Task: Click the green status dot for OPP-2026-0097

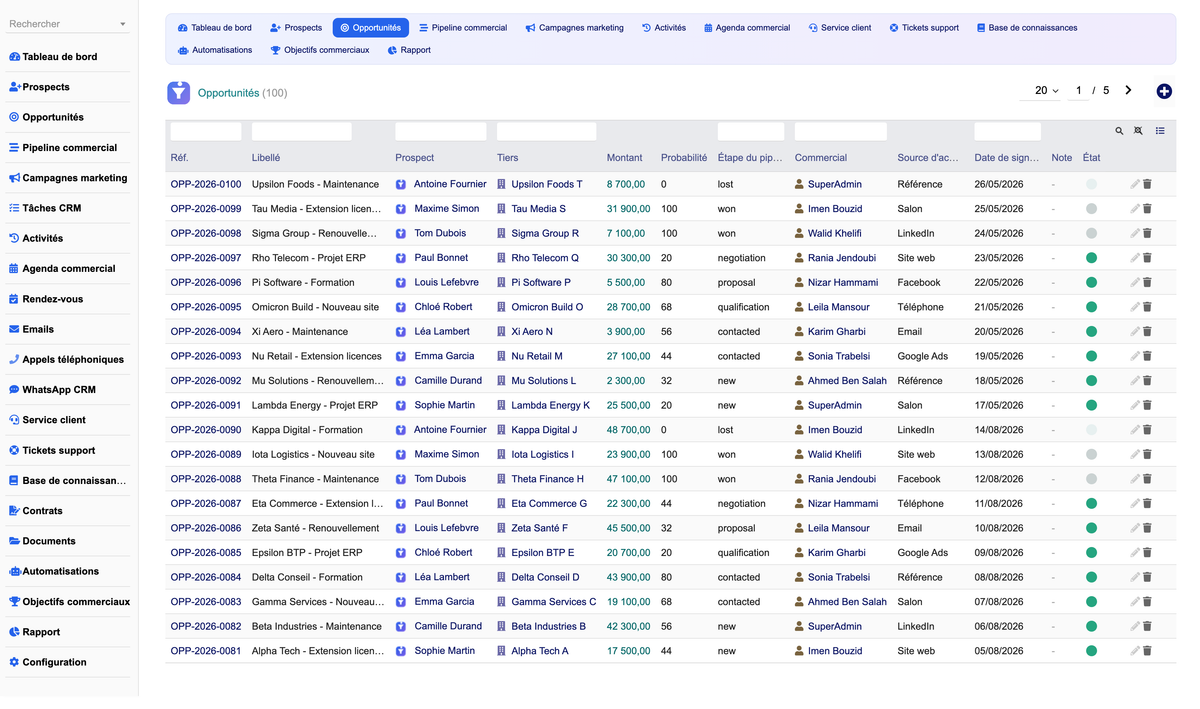Action: (1091, 258)
